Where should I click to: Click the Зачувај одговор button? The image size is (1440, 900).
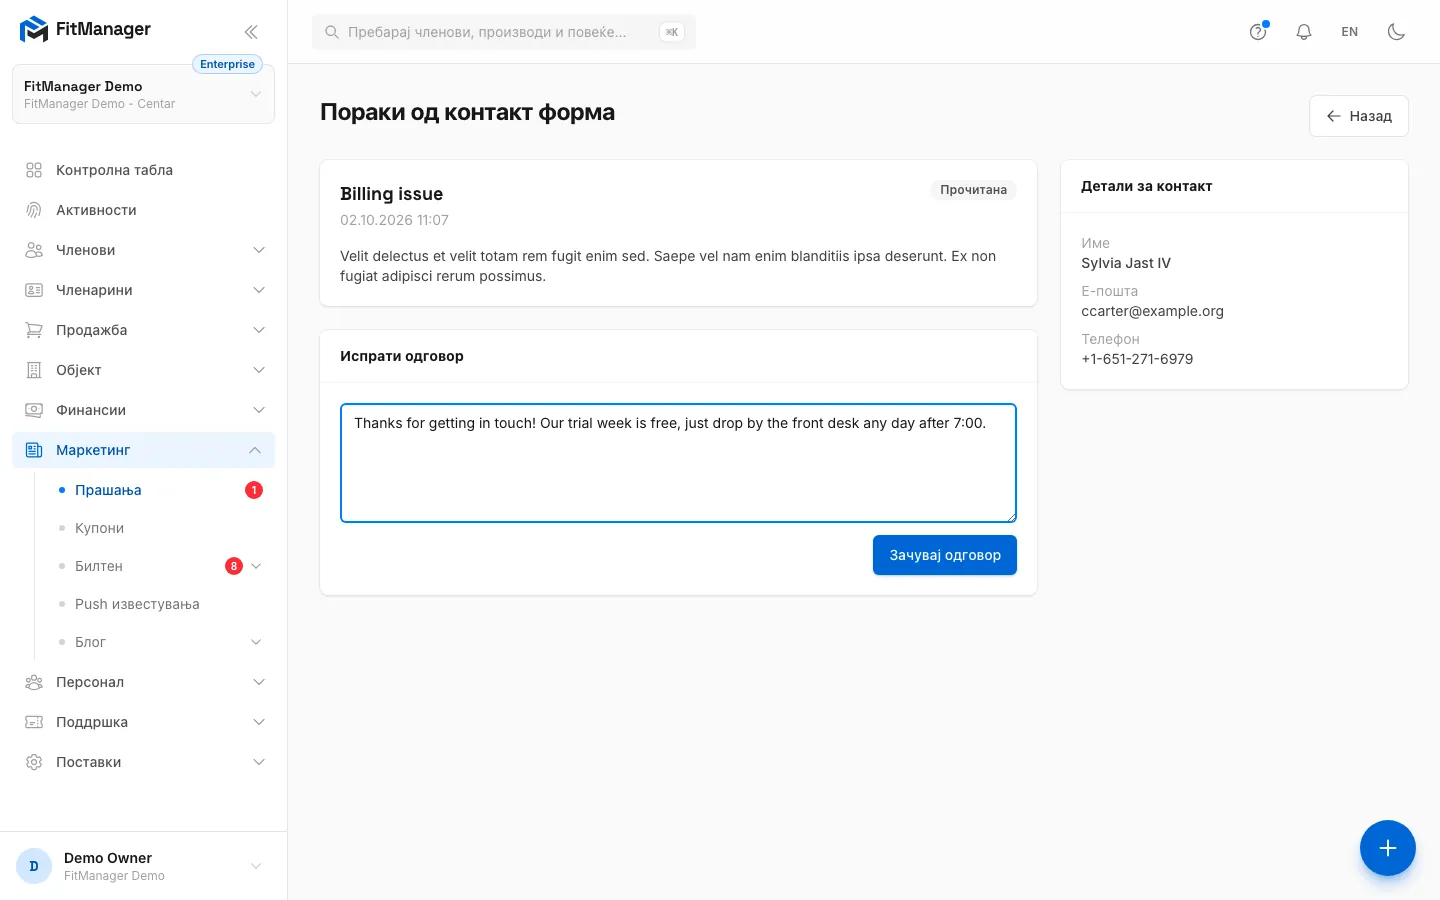(945, 555)
